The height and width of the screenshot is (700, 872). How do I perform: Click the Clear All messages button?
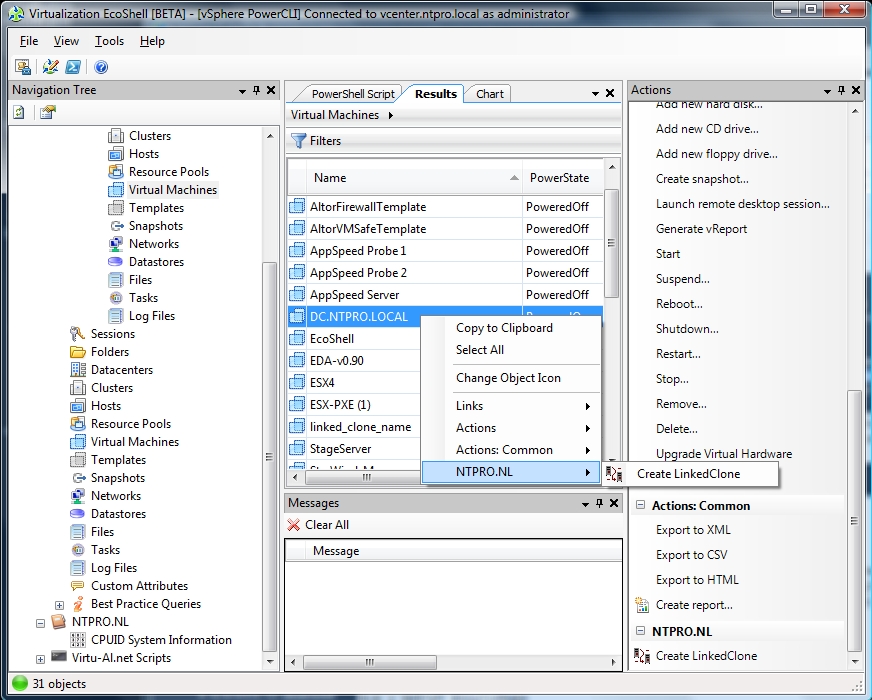pyautogui.click(x=318, y=524)
